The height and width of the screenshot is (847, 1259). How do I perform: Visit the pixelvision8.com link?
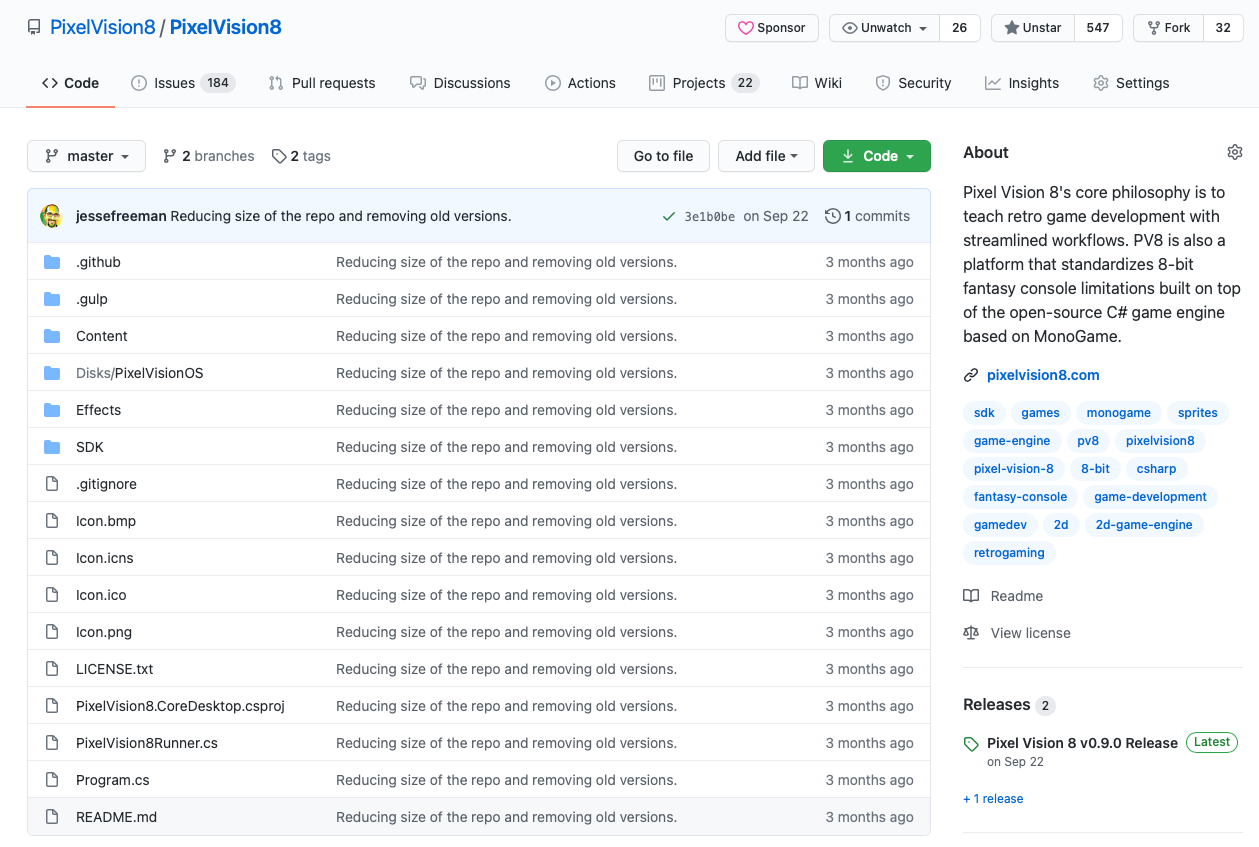pos(1043,374)
